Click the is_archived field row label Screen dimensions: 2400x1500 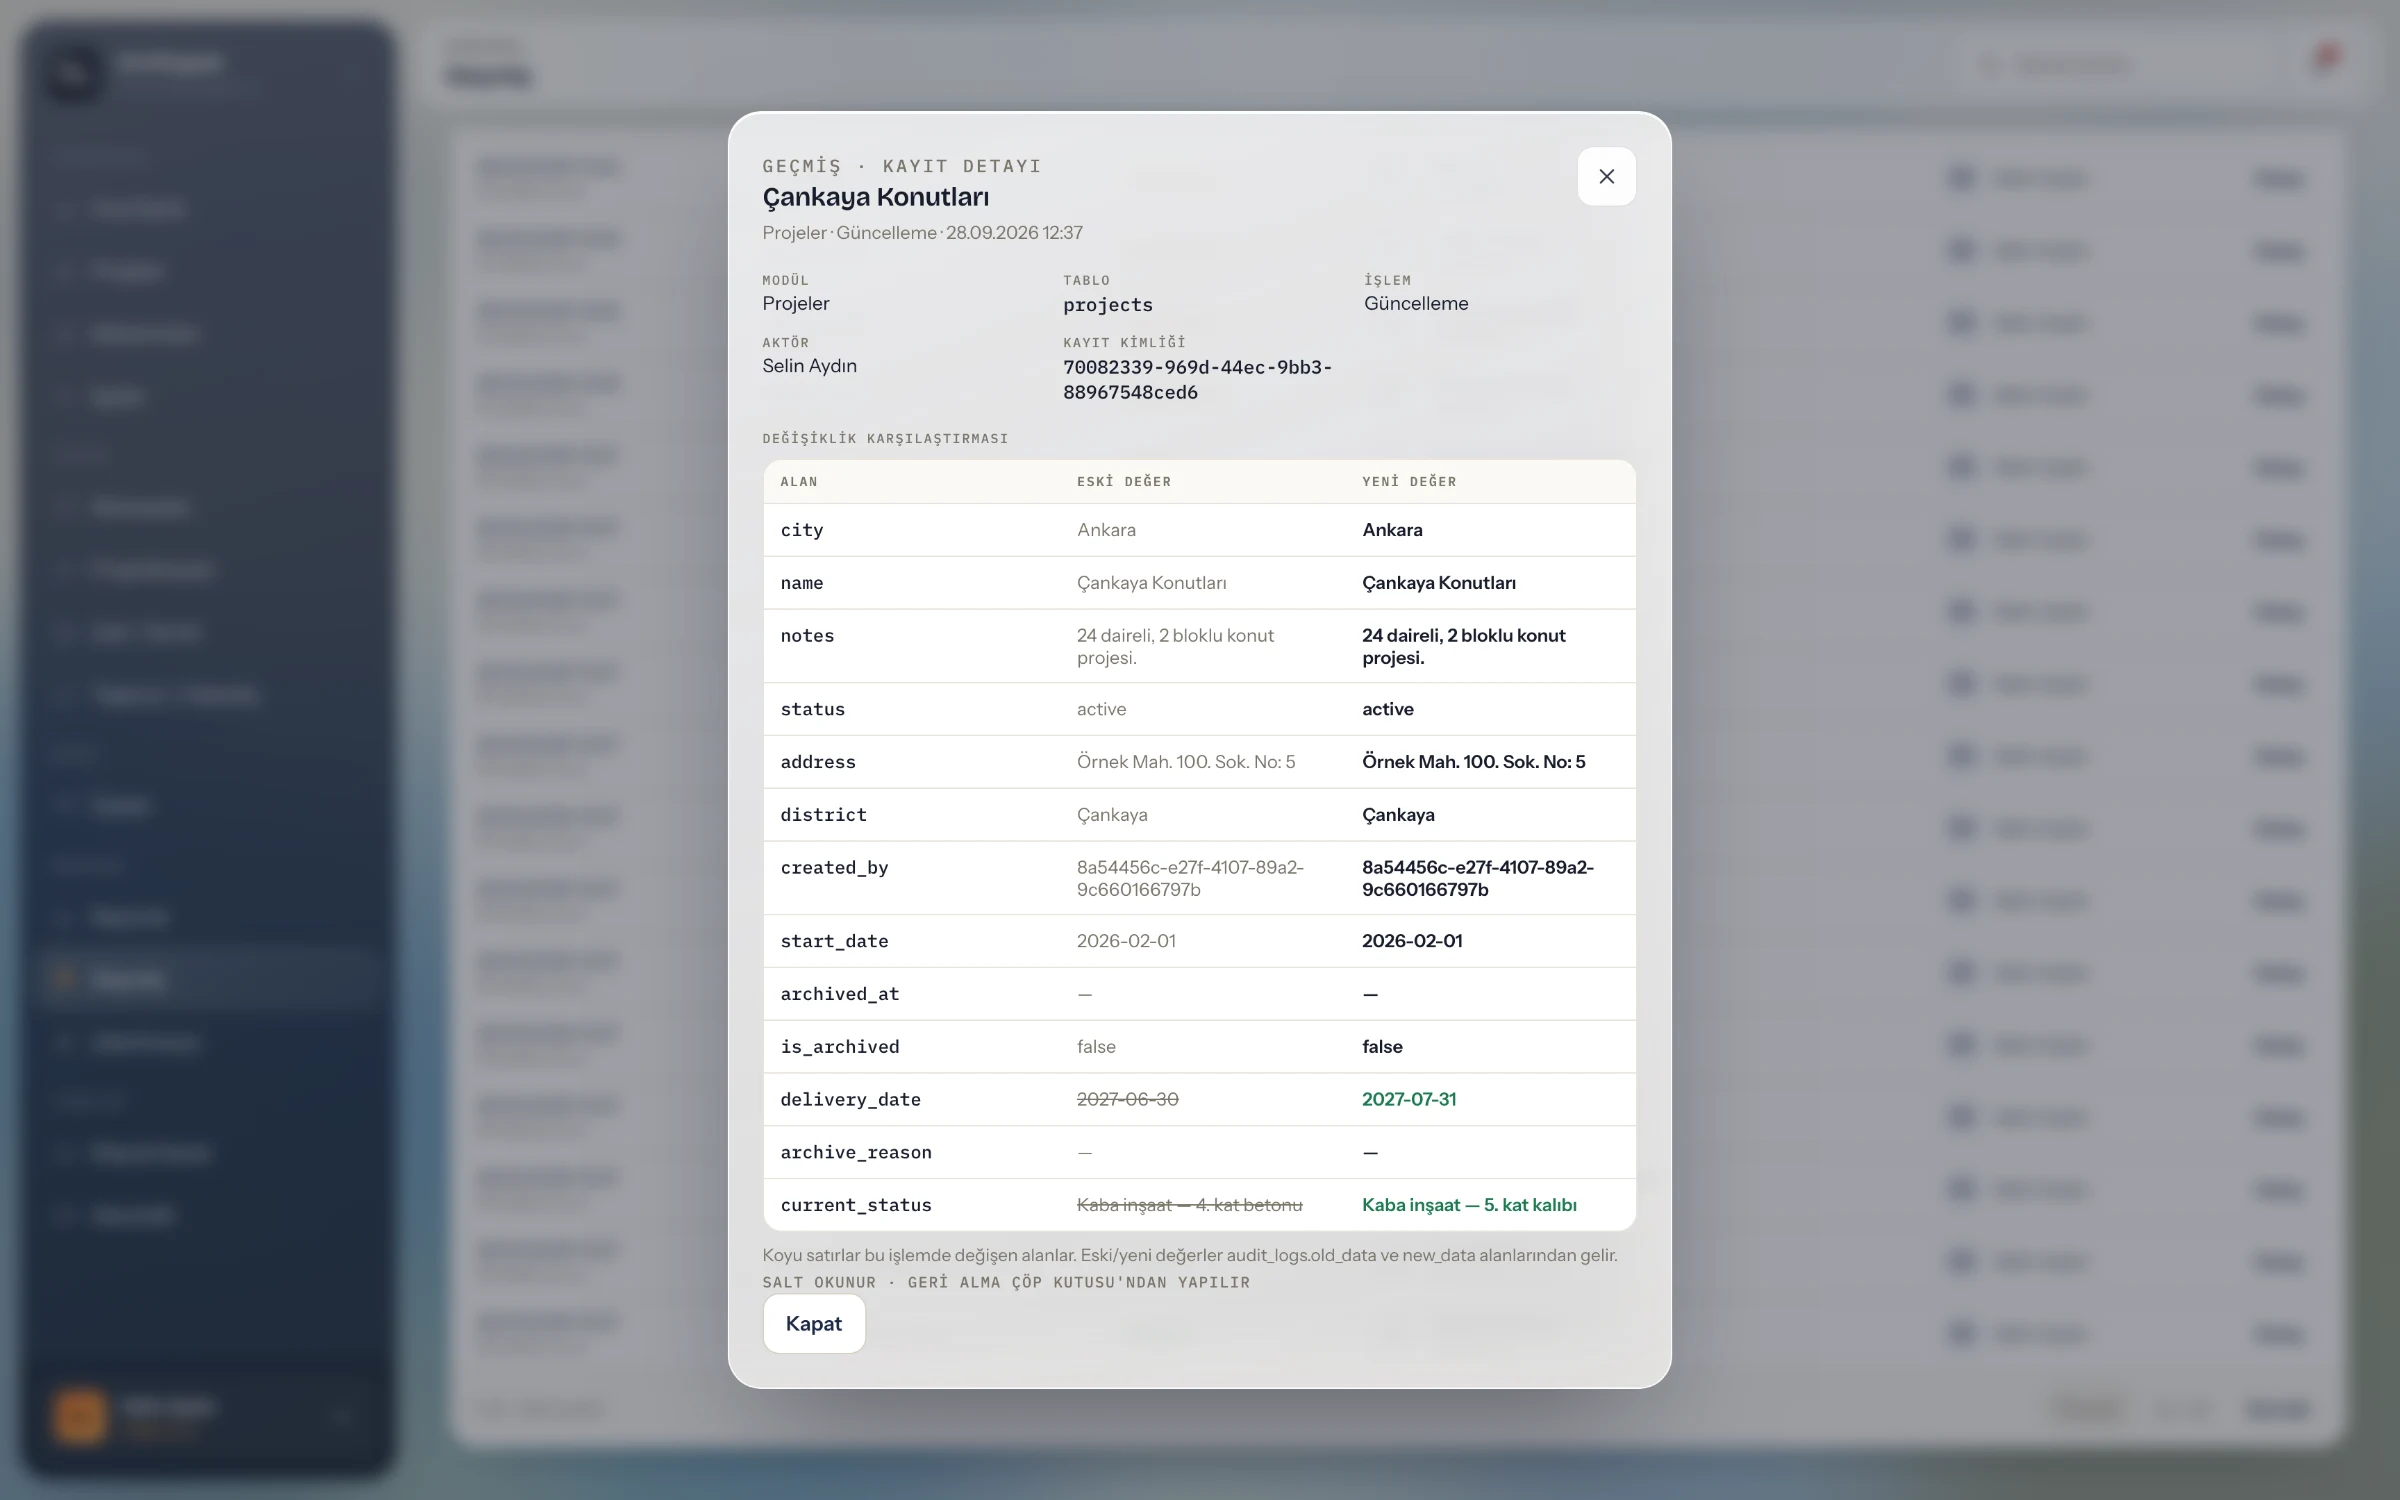coord(839,1047)
